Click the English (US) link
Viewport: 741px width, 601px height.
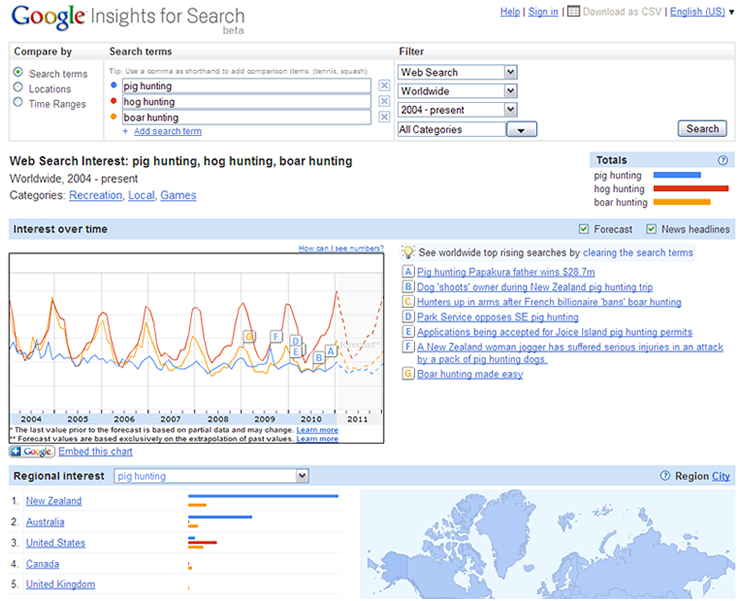click(x=698, y=11)
